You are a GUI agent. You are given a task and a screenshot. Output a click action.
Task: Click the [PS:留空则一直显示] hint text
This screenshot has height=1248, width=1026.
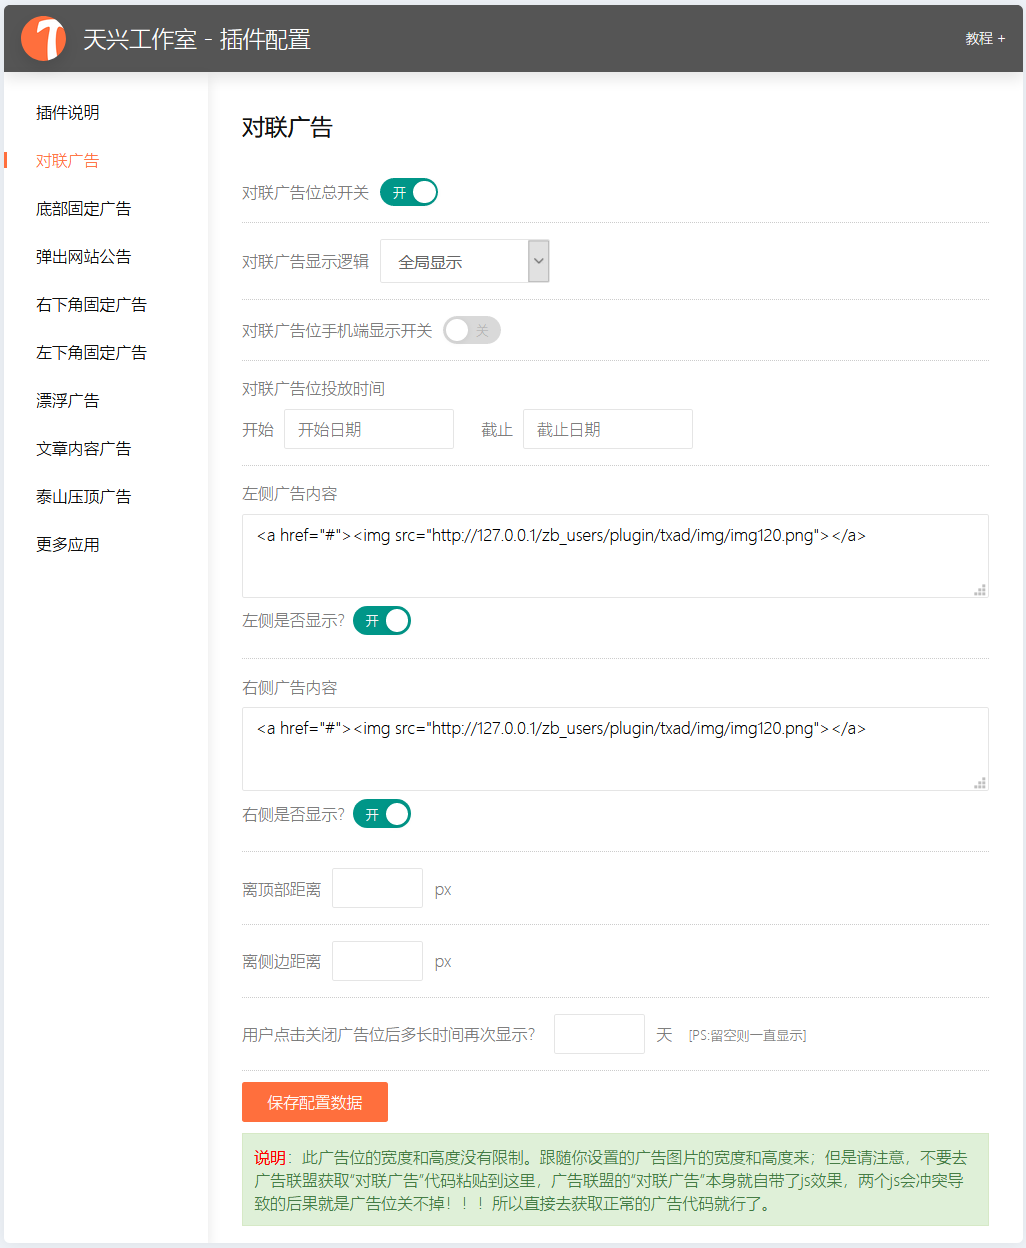tap(747, 1036)
